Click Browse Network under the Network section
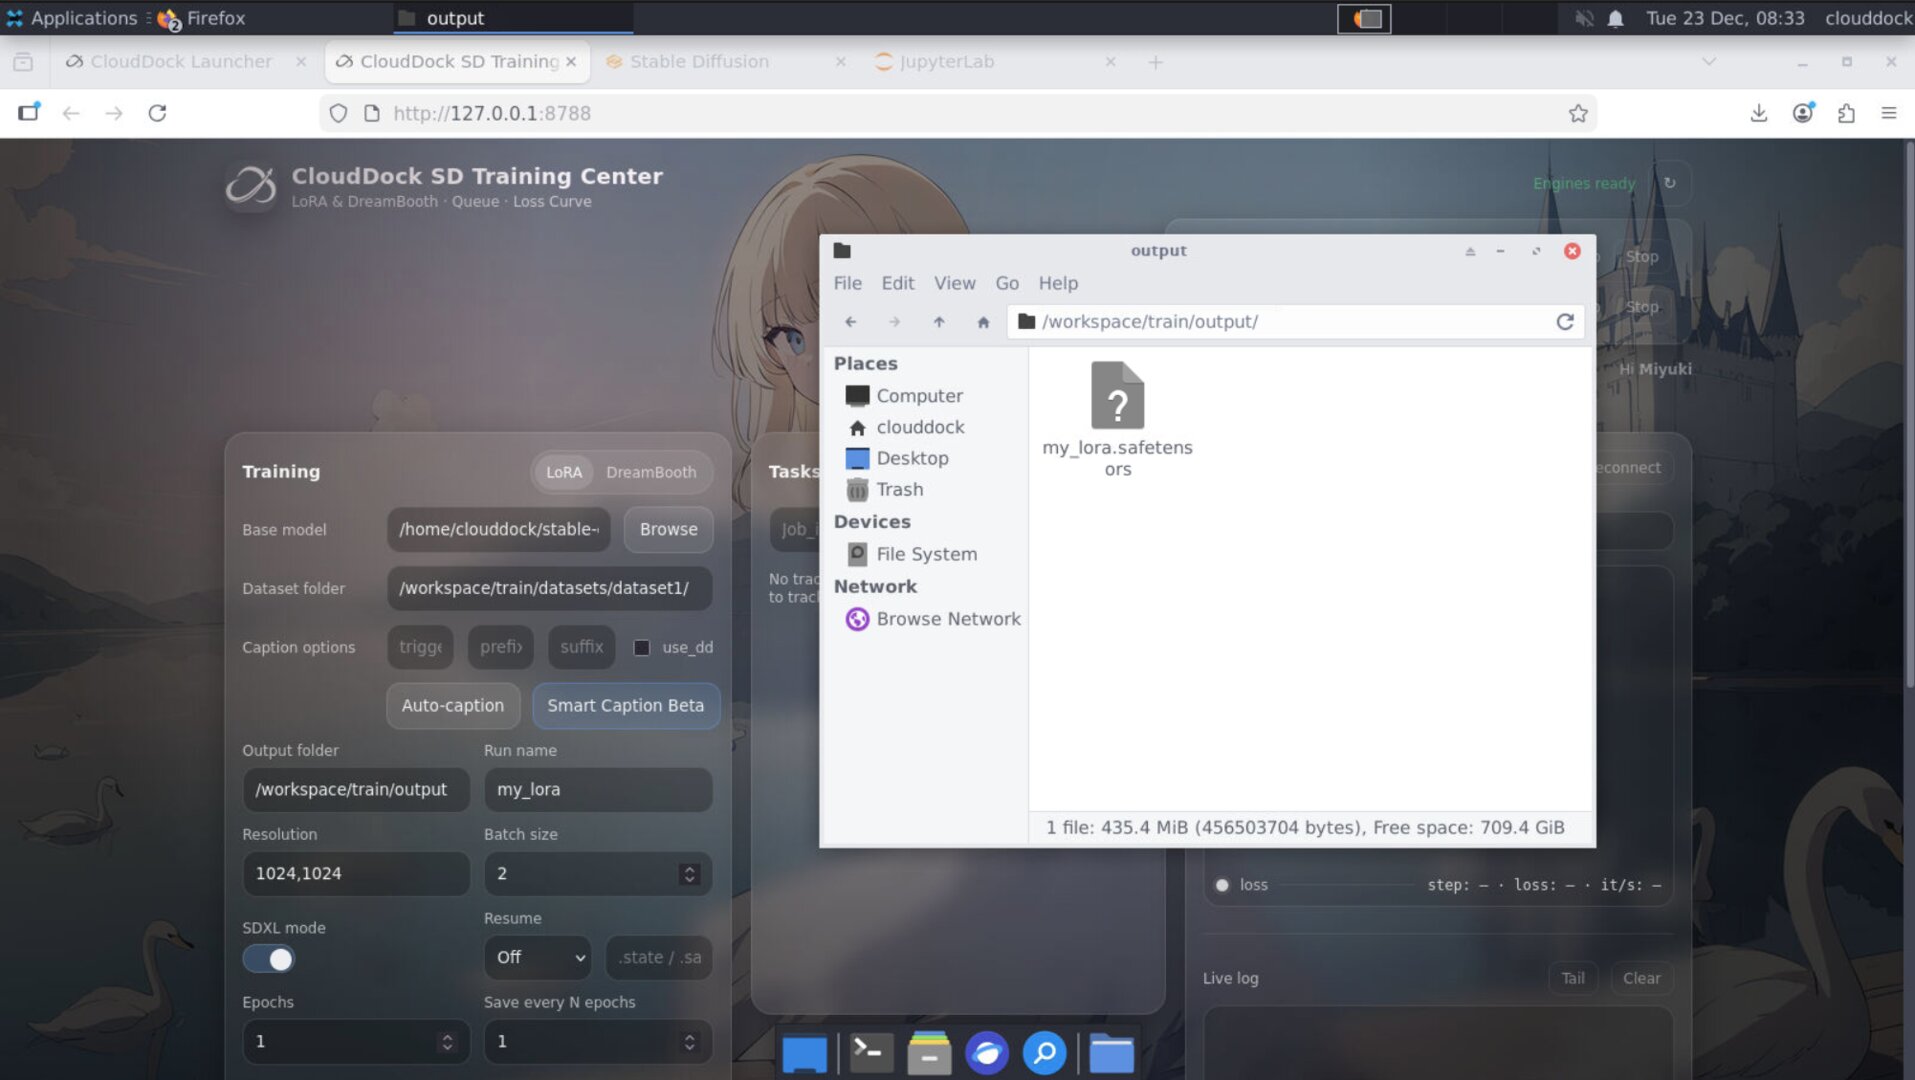This screenshot has height=1080, width=1915. [x=947, y=618]
